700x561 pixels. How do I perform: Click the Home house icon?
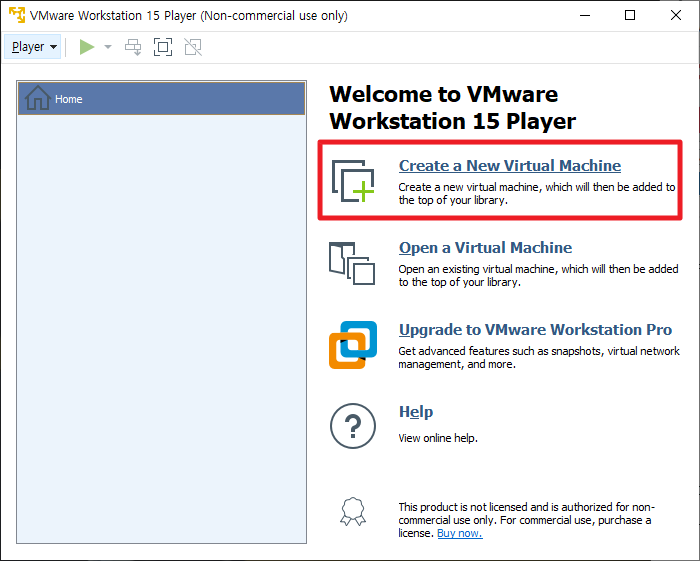(38, 98)
